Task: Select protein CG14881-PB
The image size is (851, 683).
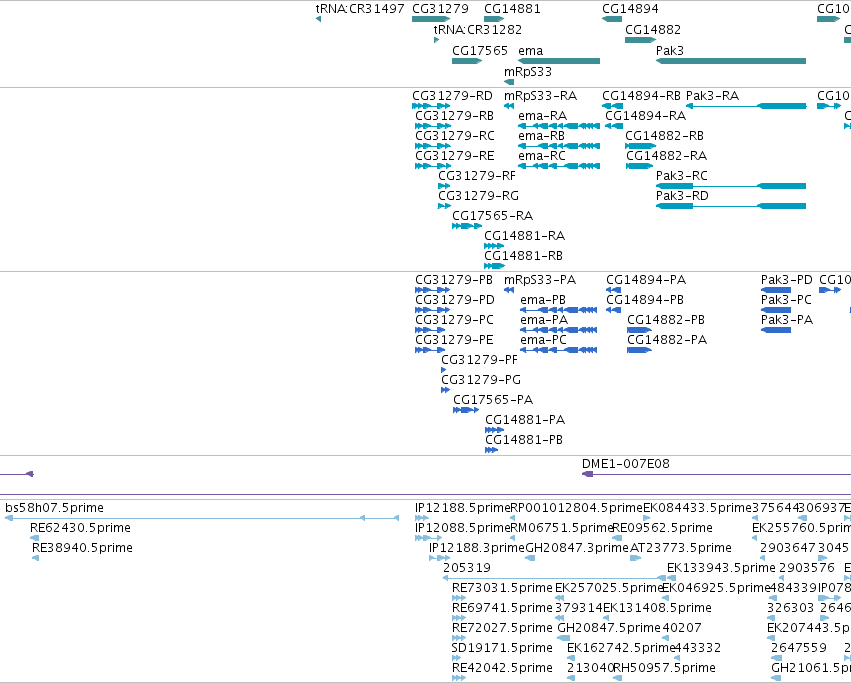Action: click(x=524, y=440)
